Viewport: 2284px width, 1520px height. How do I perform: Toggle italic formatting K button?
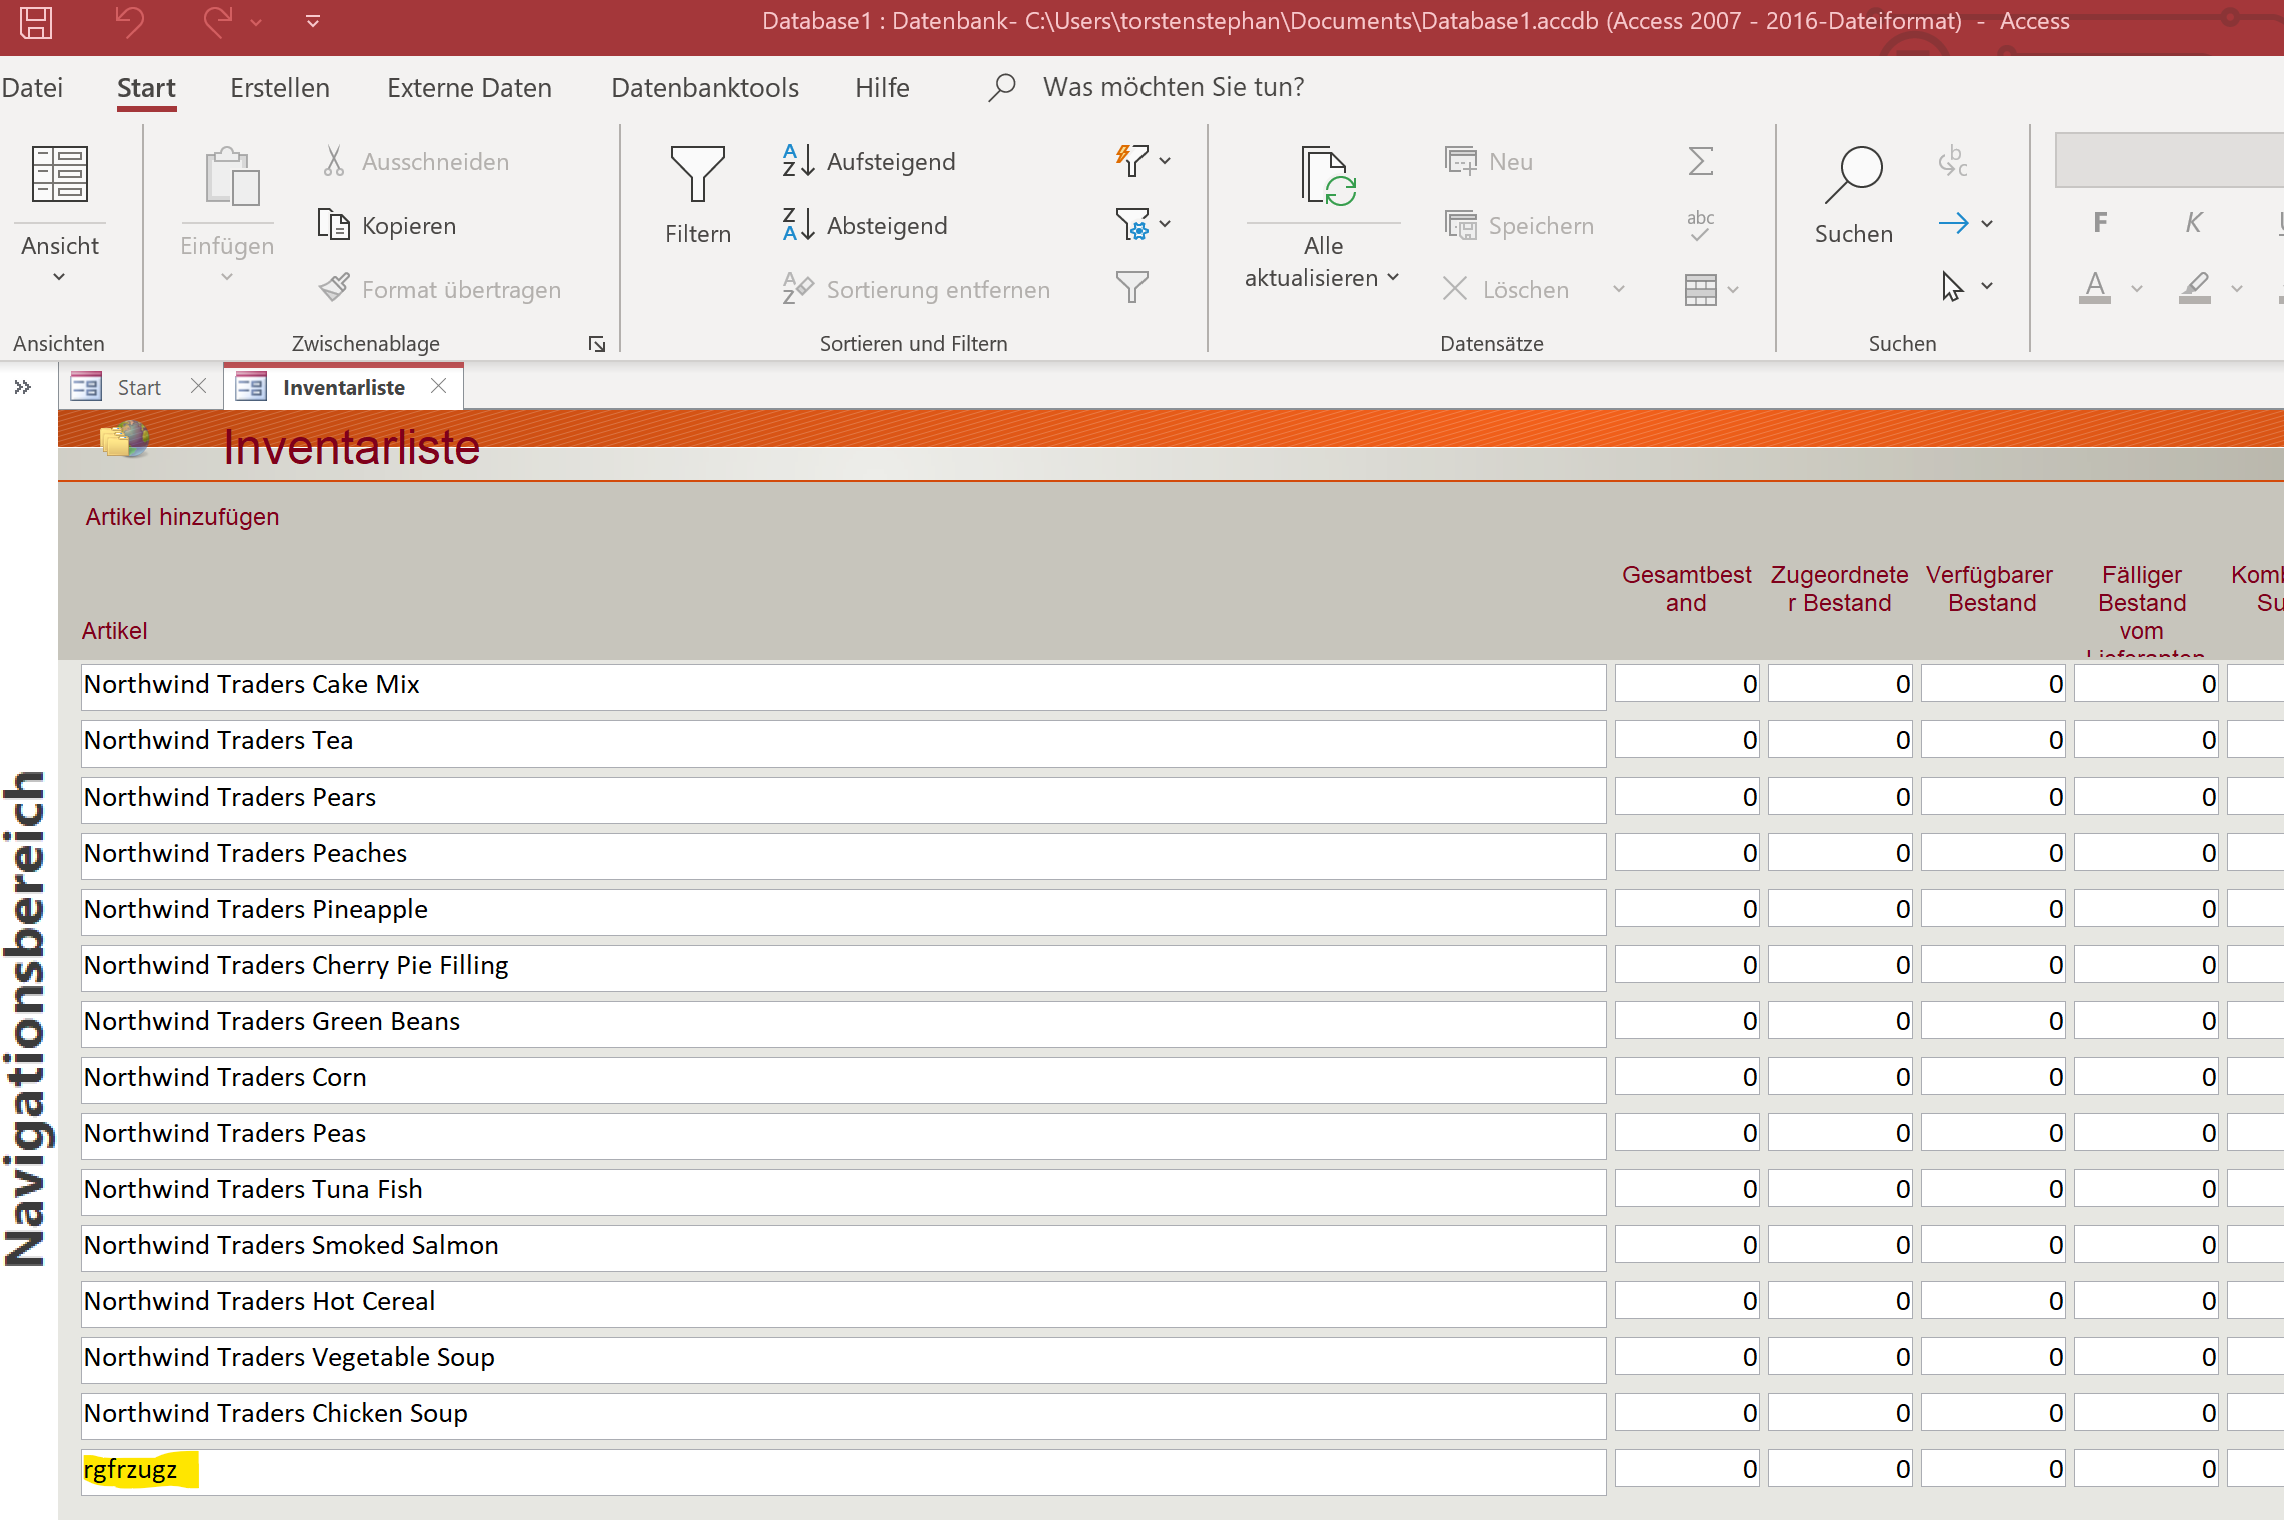(2193, 222)
